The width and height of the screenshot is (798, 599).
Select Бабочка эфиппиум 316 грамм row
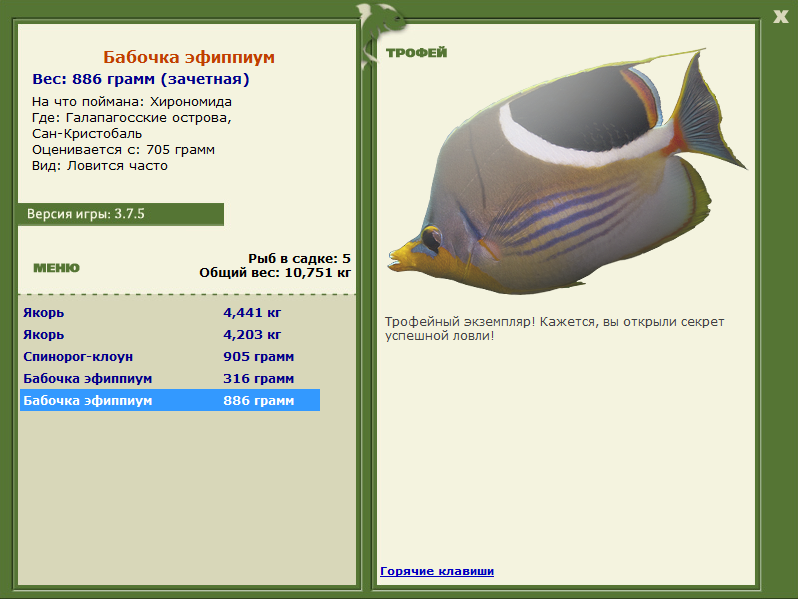170,378
